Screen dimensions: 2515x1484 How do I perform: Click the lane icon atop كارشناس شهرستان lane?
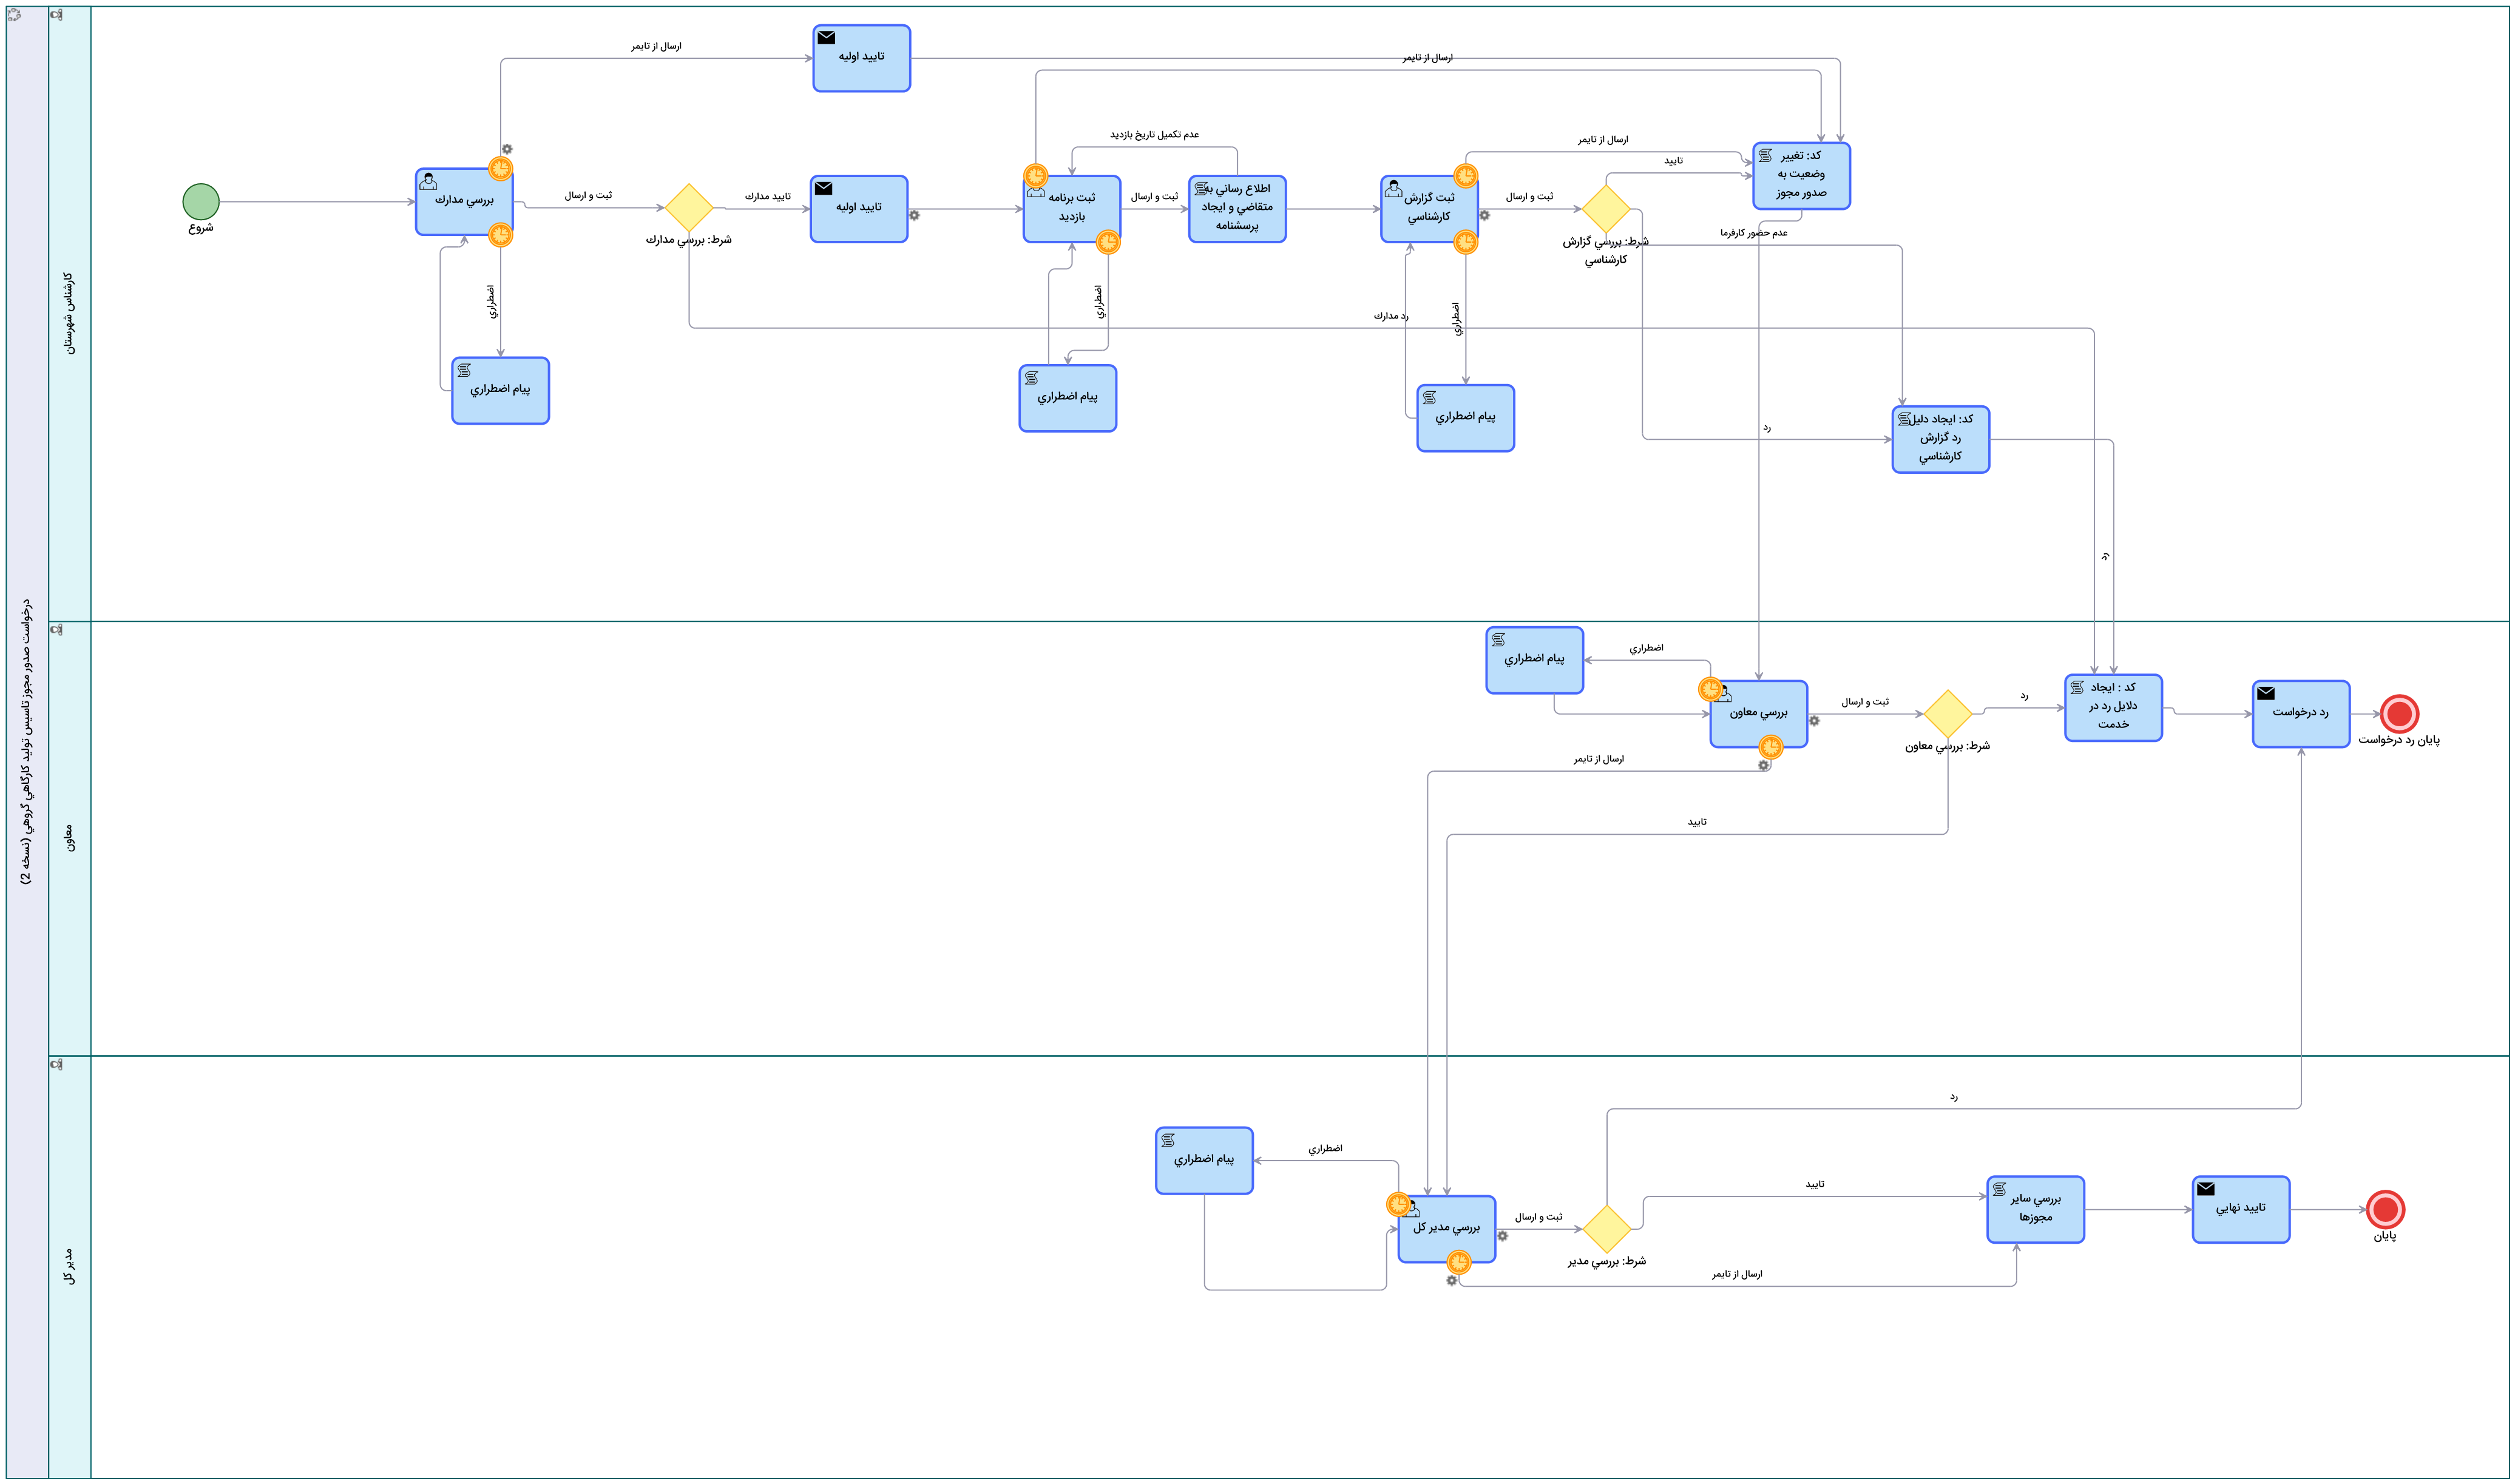click(57, 15)
